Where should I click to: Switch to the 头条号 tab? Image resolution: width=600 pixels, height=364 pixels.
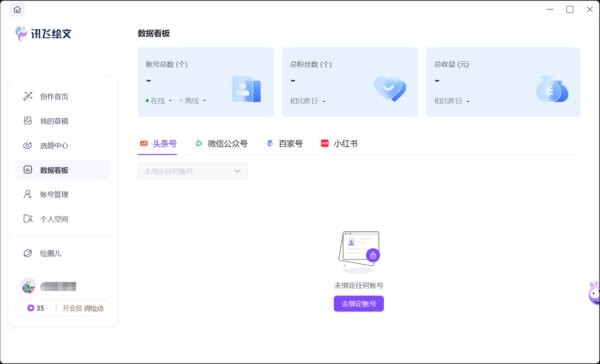[157, 144]
